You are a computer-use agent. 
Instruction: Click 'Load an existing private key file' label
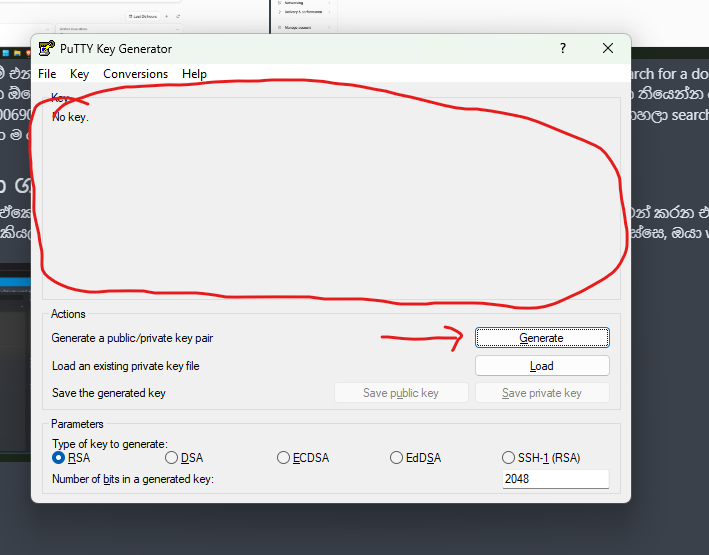tap(126, 366)
